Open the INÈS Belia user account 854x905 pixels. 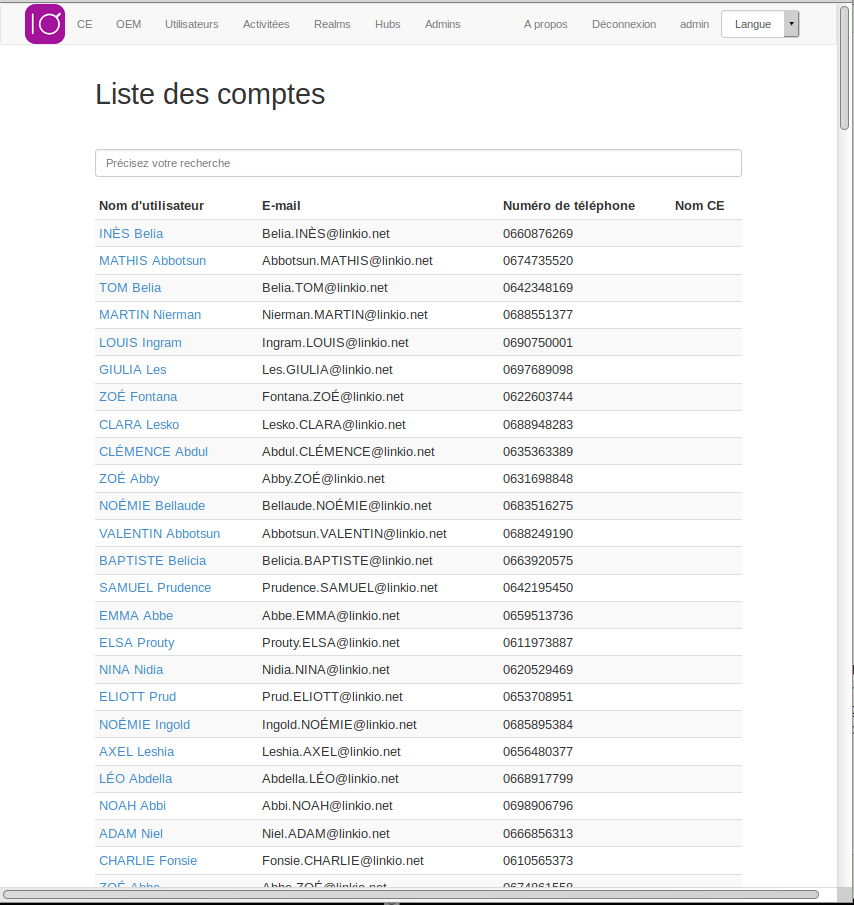(x=131, y=233)
